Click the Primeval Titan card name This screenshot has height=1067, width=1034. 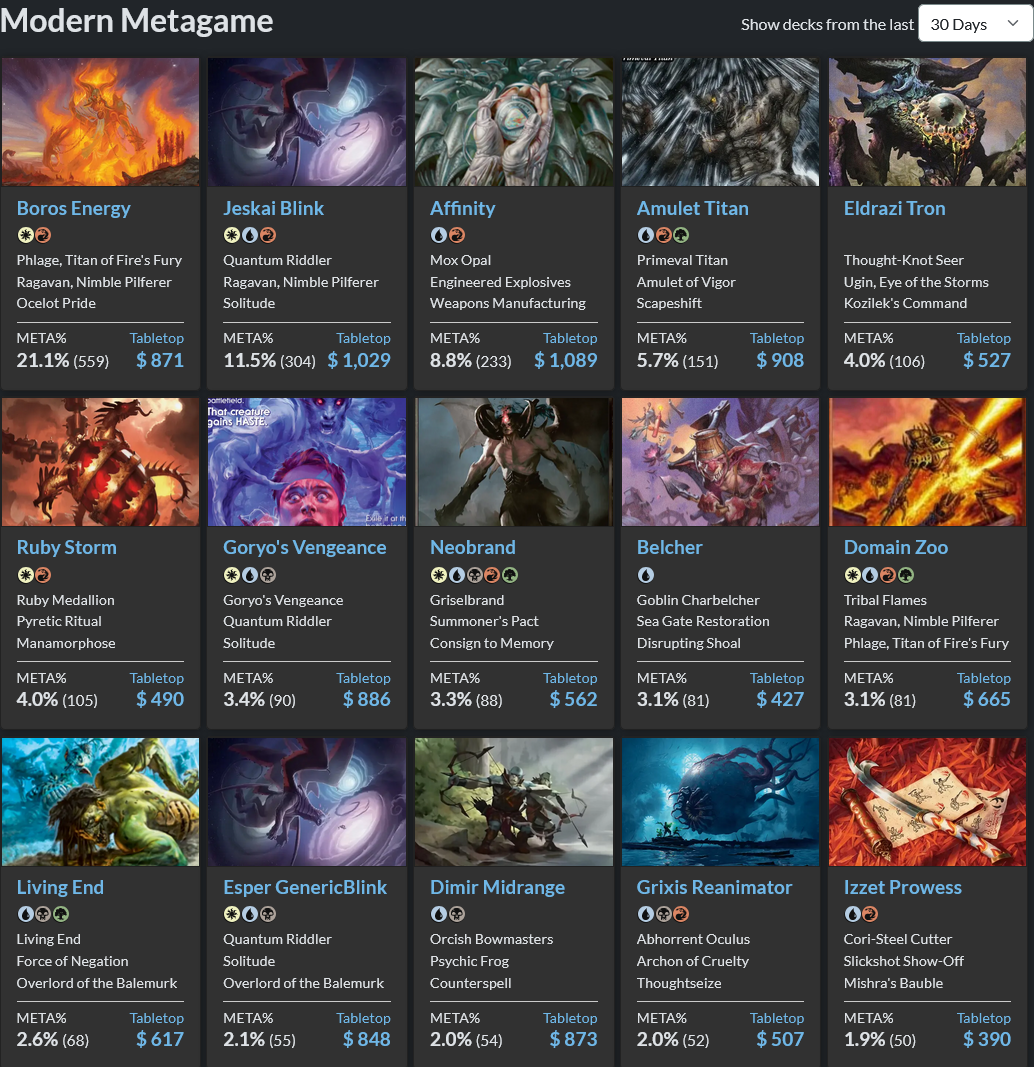pos(682,260)
